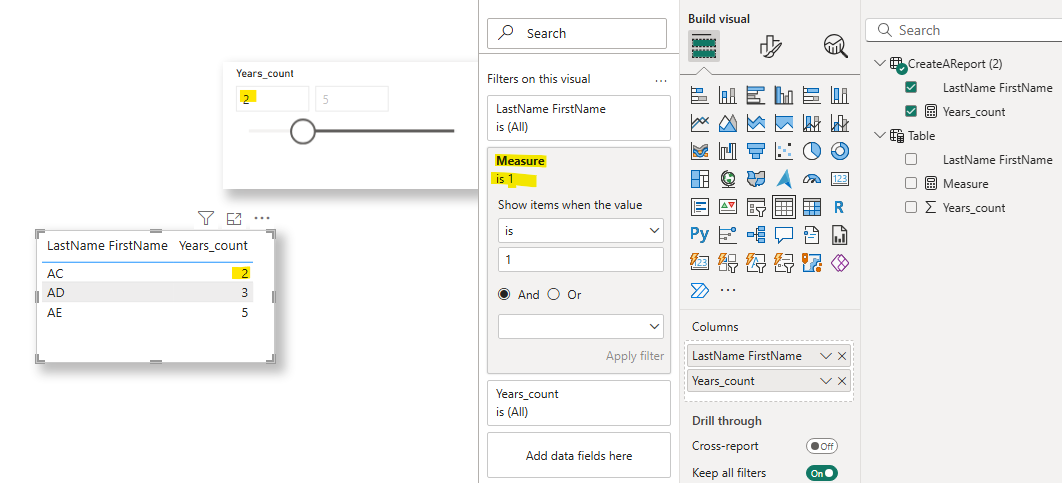The height and width of the screenshot is (483, 1062).
Task: Select the And radio button
Action: [x=504, y=295]
